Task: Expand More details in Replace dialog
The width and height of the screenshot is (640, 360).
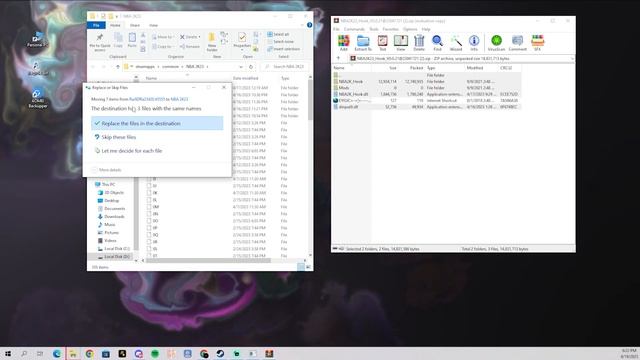Action: click(x=107, y=170)
